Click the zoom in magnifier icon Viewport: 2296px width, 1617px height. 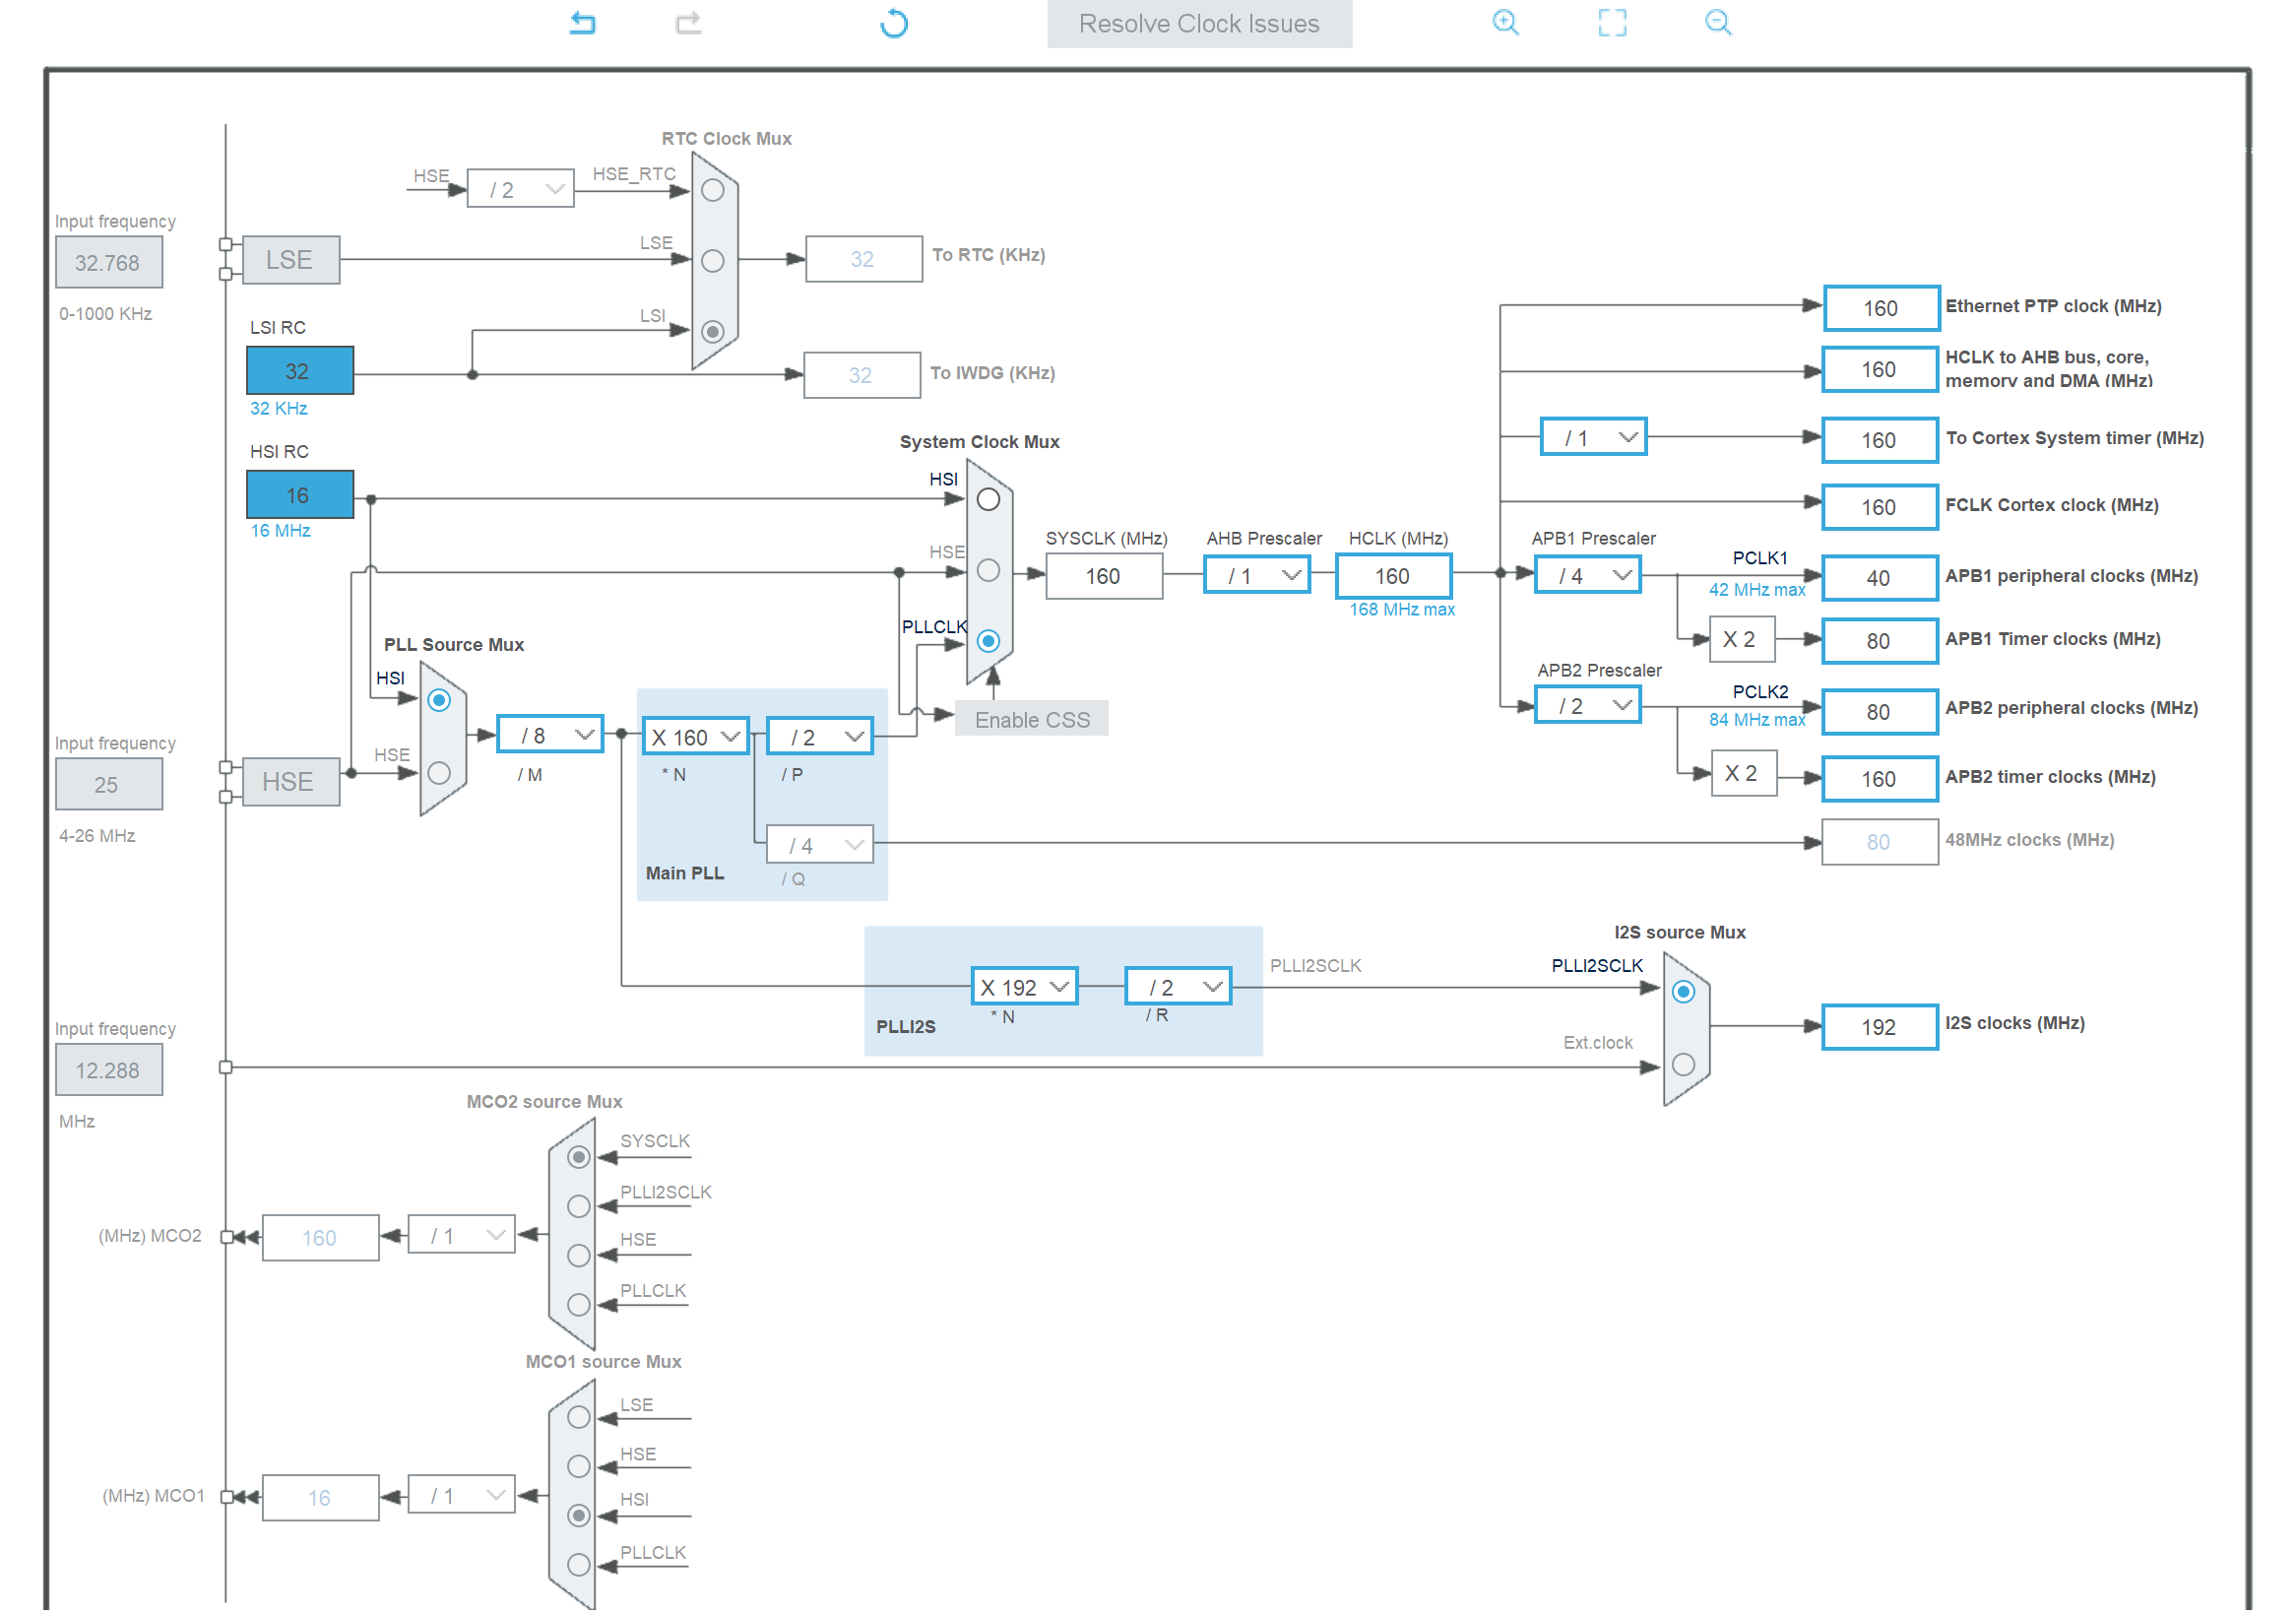click(x=1505, y=22)
